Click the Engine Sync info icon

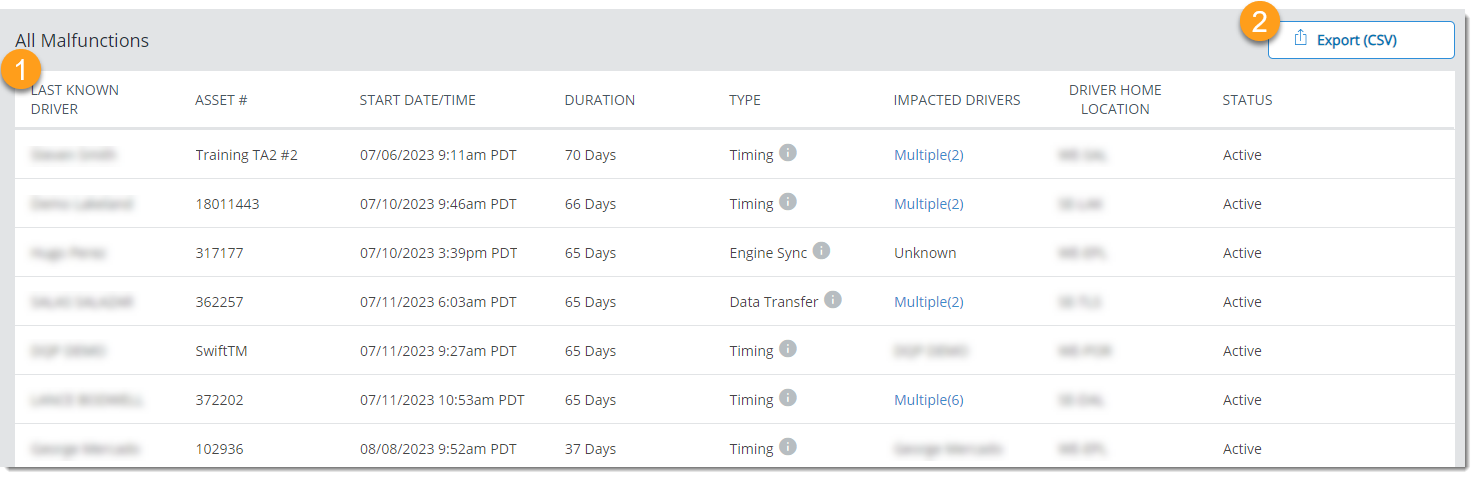821,251
